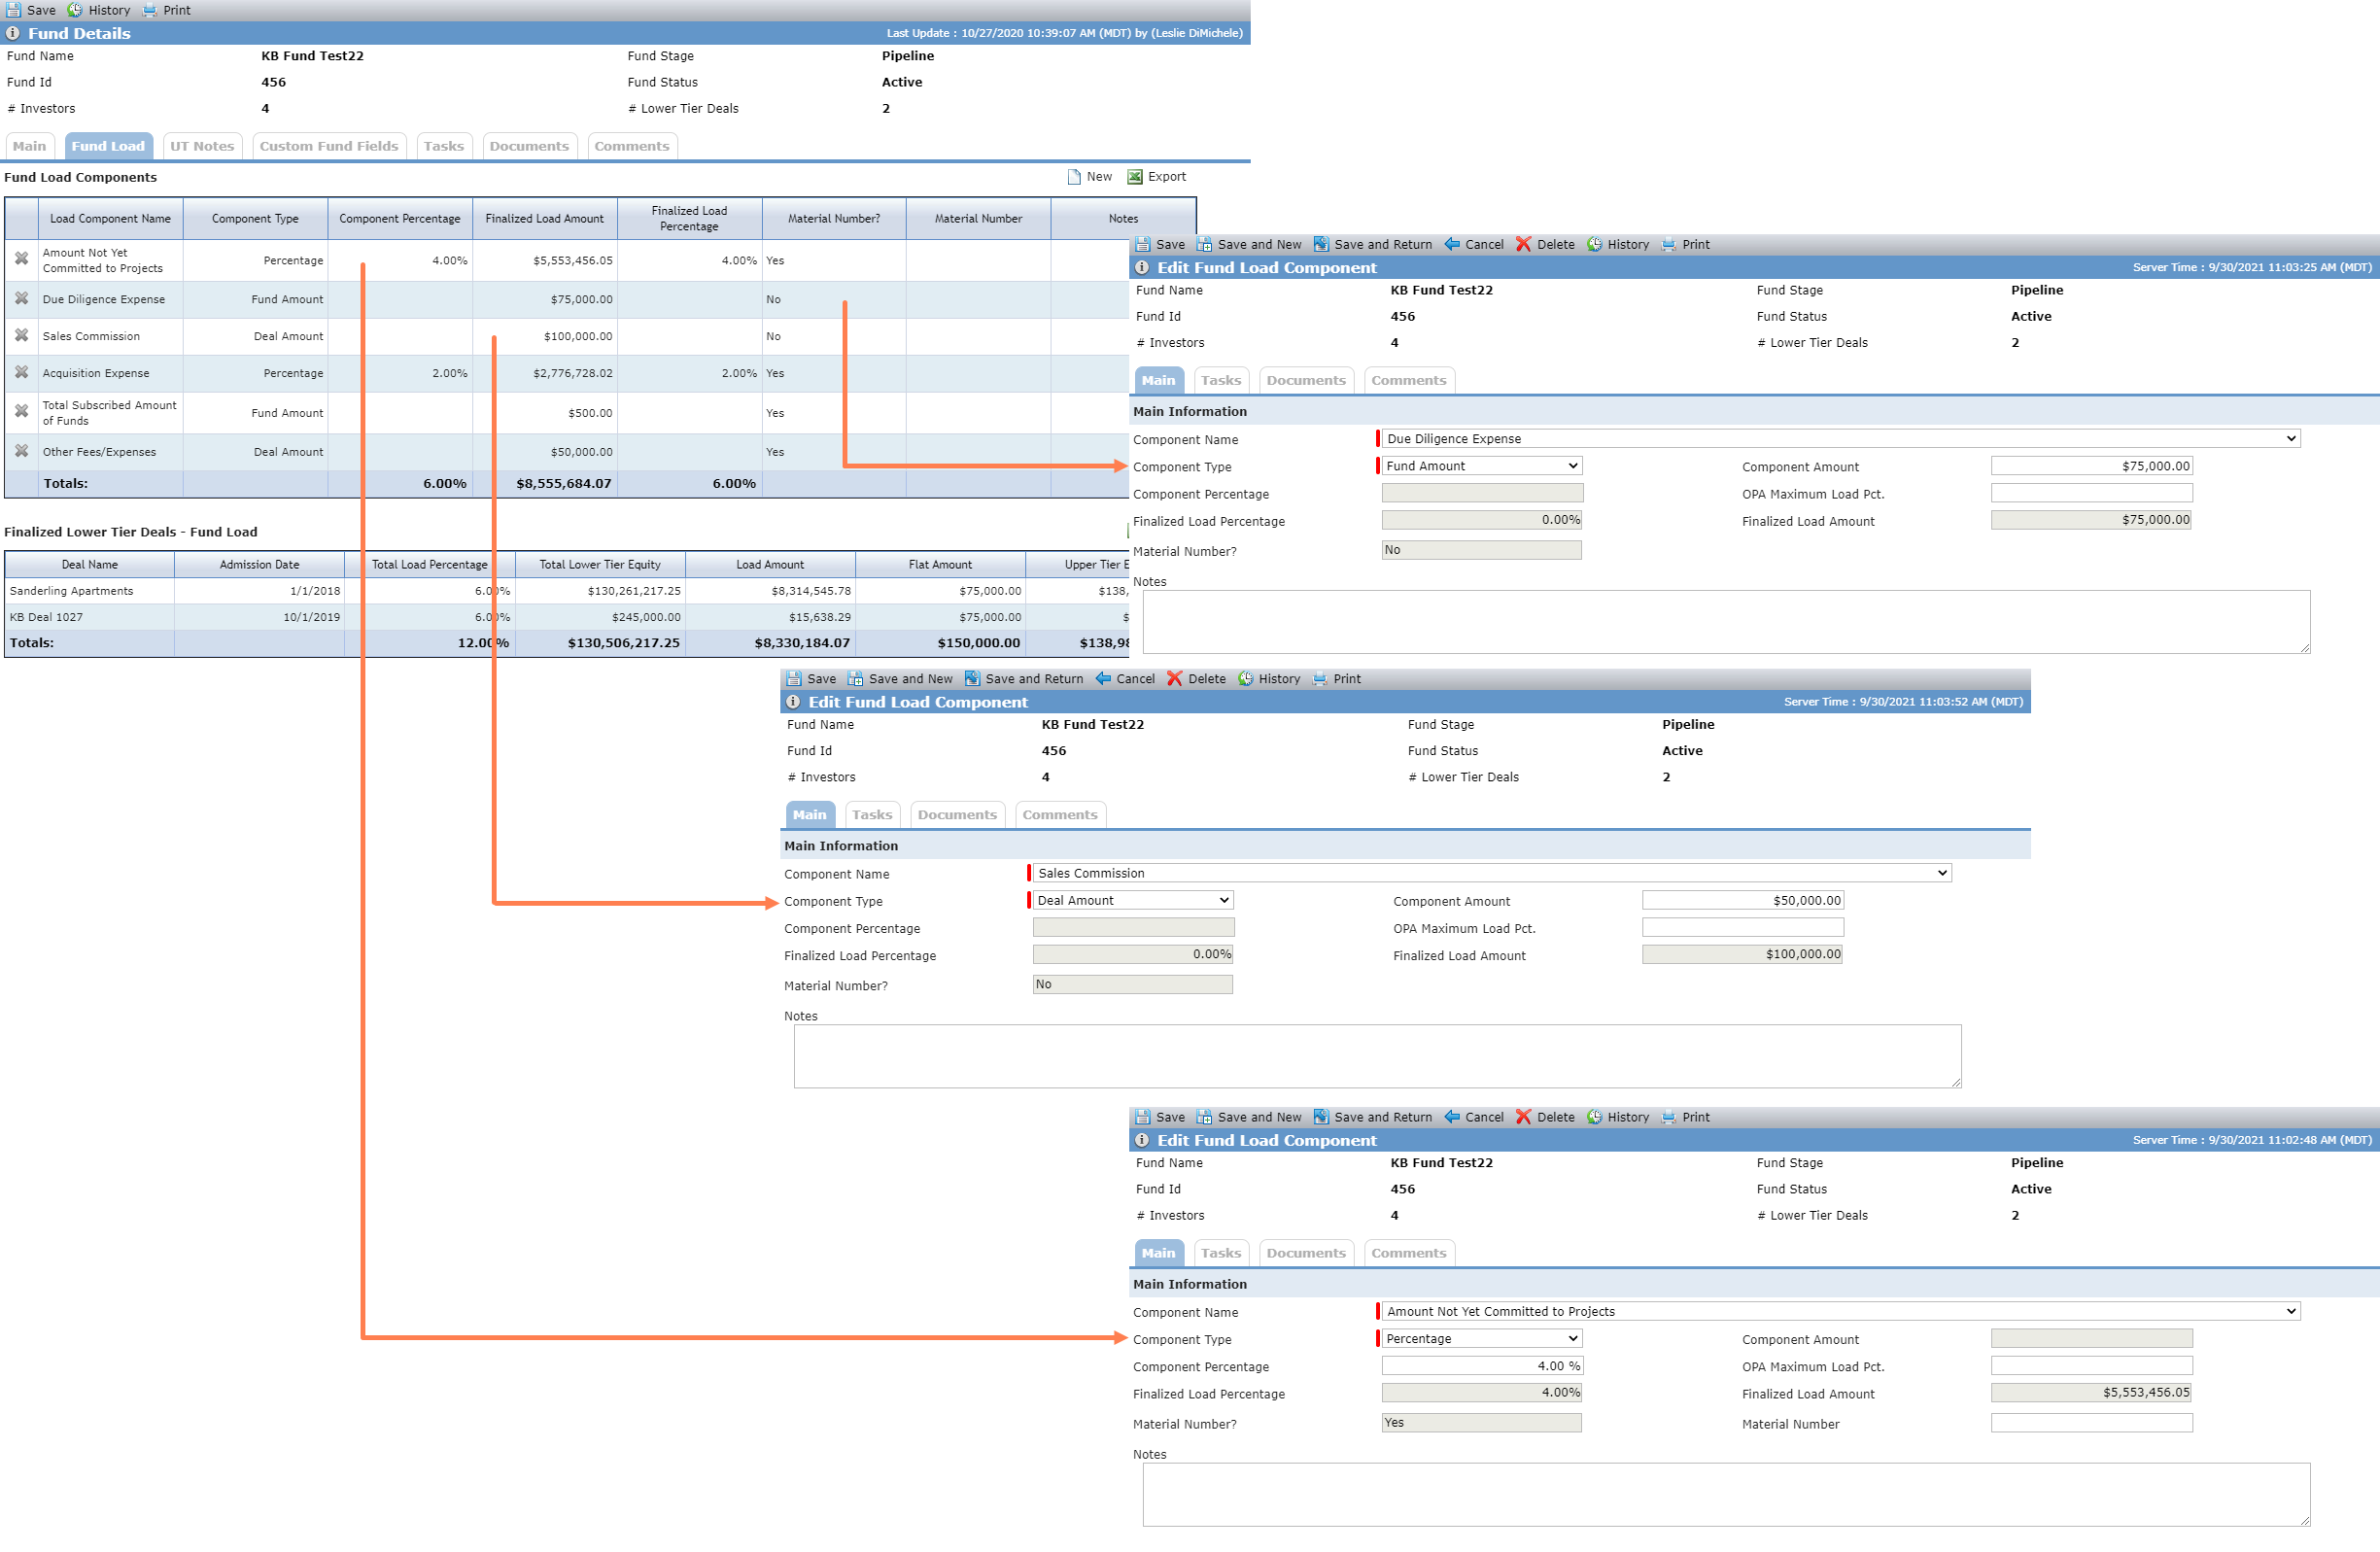The image size is (2380, 1552).
Task: Open History in Due Diligence Expense editor
Action: 1617,244
